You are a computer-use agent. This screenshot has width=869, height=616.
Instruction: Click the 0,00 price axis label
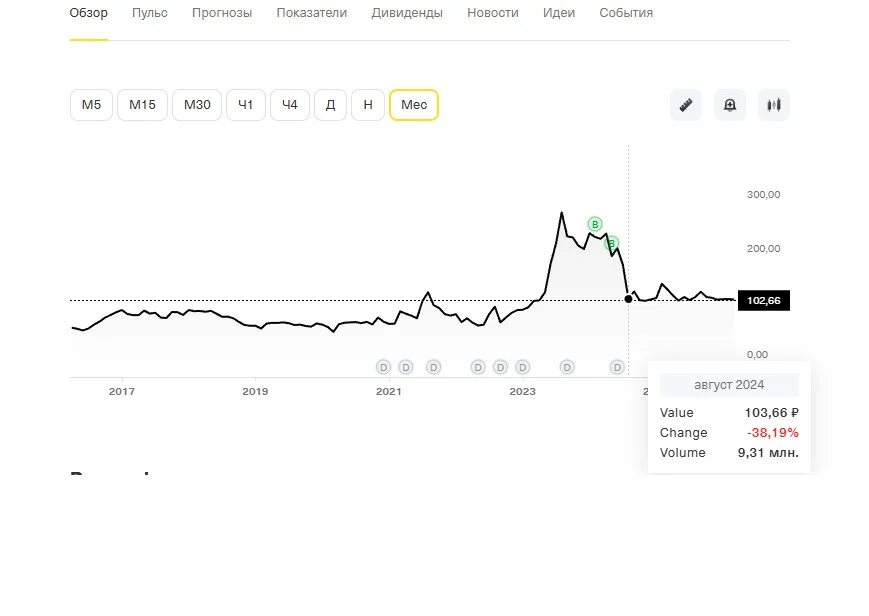757,355
